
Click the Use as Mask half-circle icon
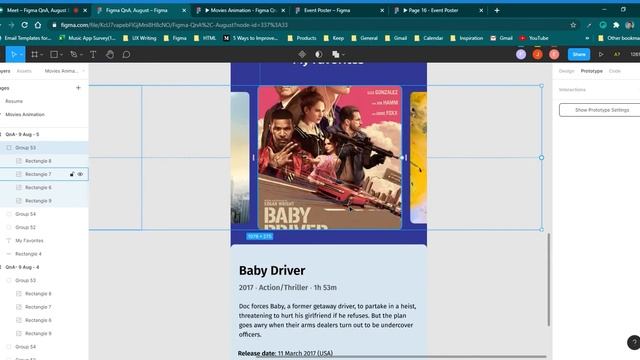pos(318,54)
